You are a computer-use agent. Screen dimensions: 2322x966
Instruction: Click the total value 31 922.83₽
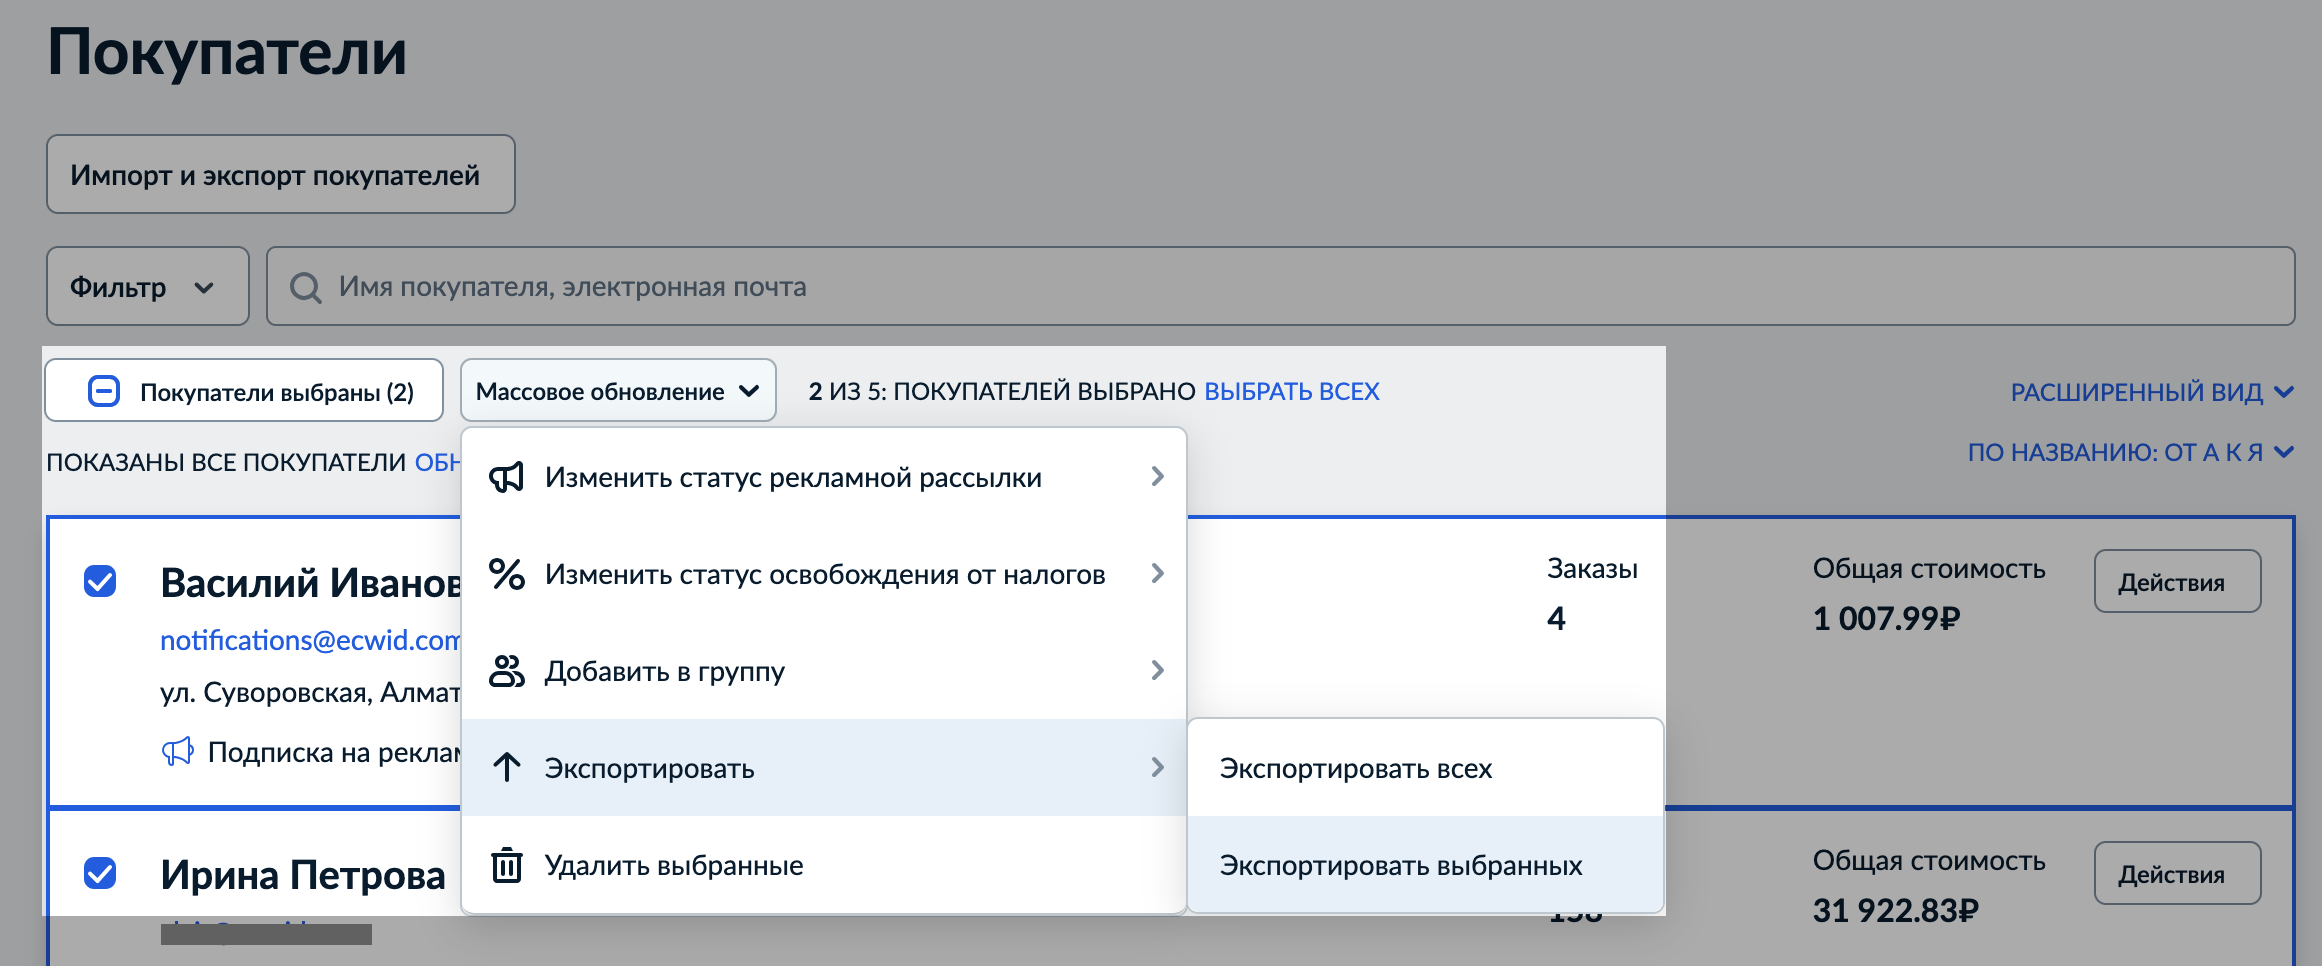(1895, 911)
